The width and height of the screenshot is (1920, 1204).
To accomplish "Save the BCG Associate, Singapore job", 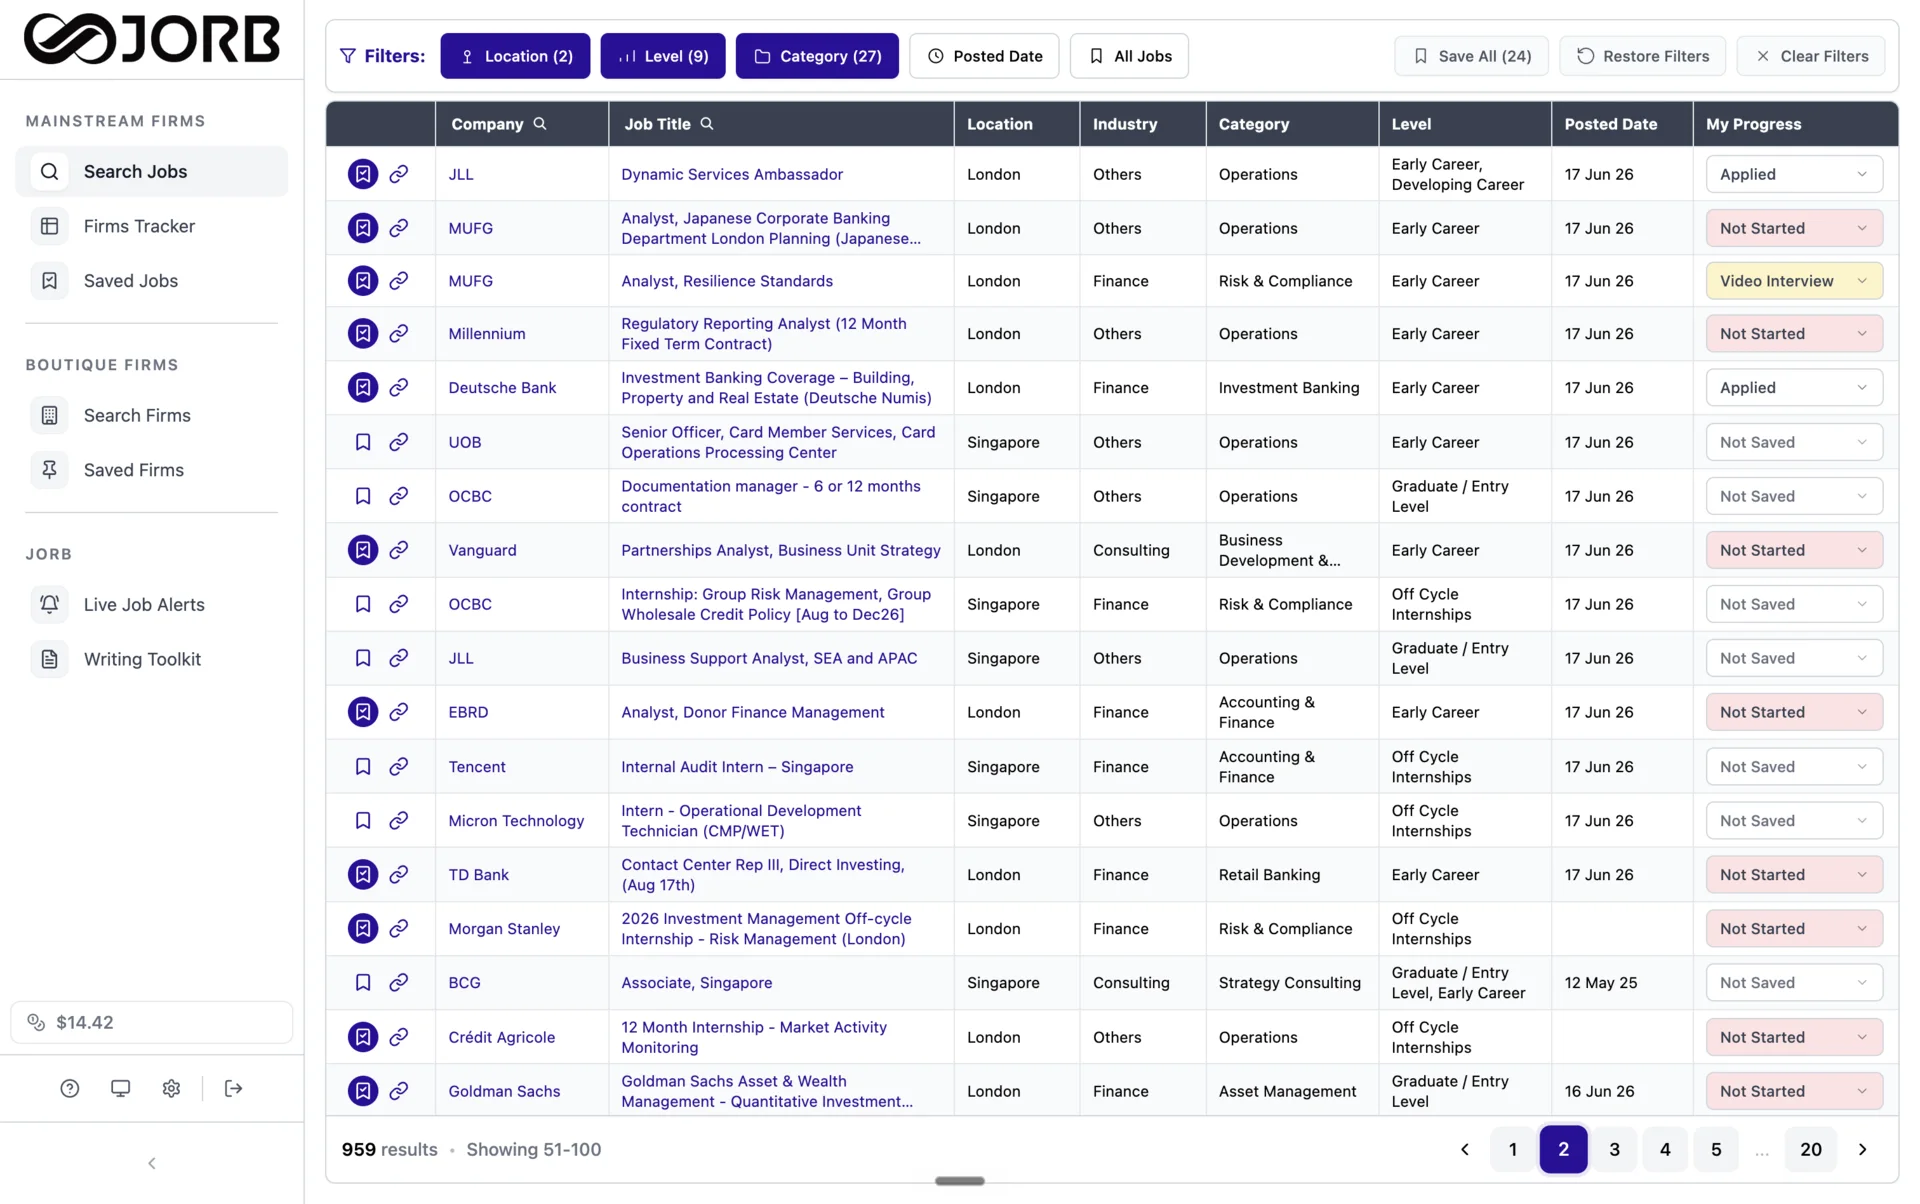I will click(x=363, y=983).
